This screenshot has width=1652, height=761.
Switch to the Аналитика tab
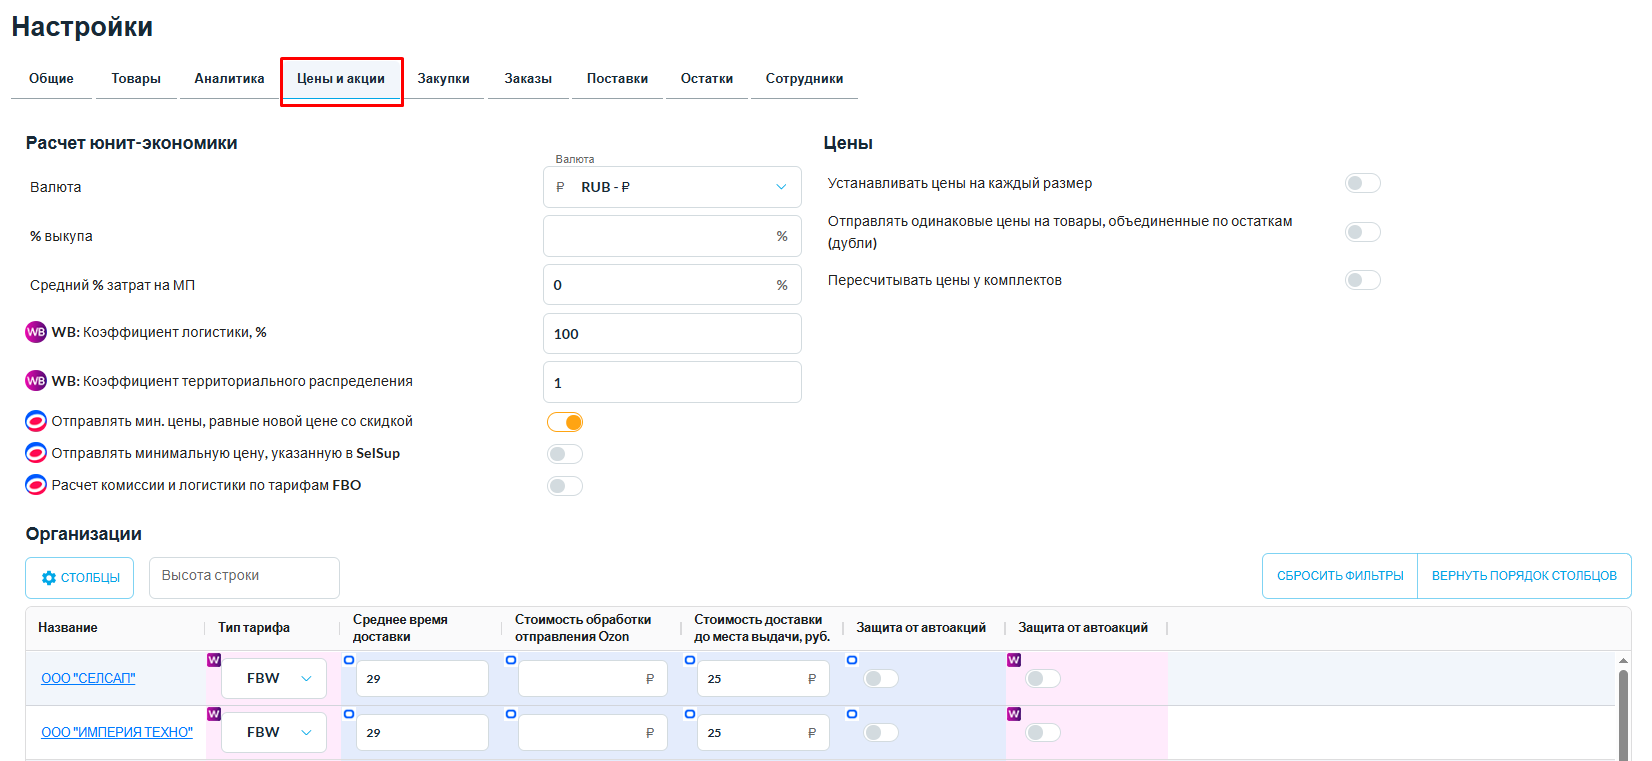pyautogui.click(x=229, y=79)
